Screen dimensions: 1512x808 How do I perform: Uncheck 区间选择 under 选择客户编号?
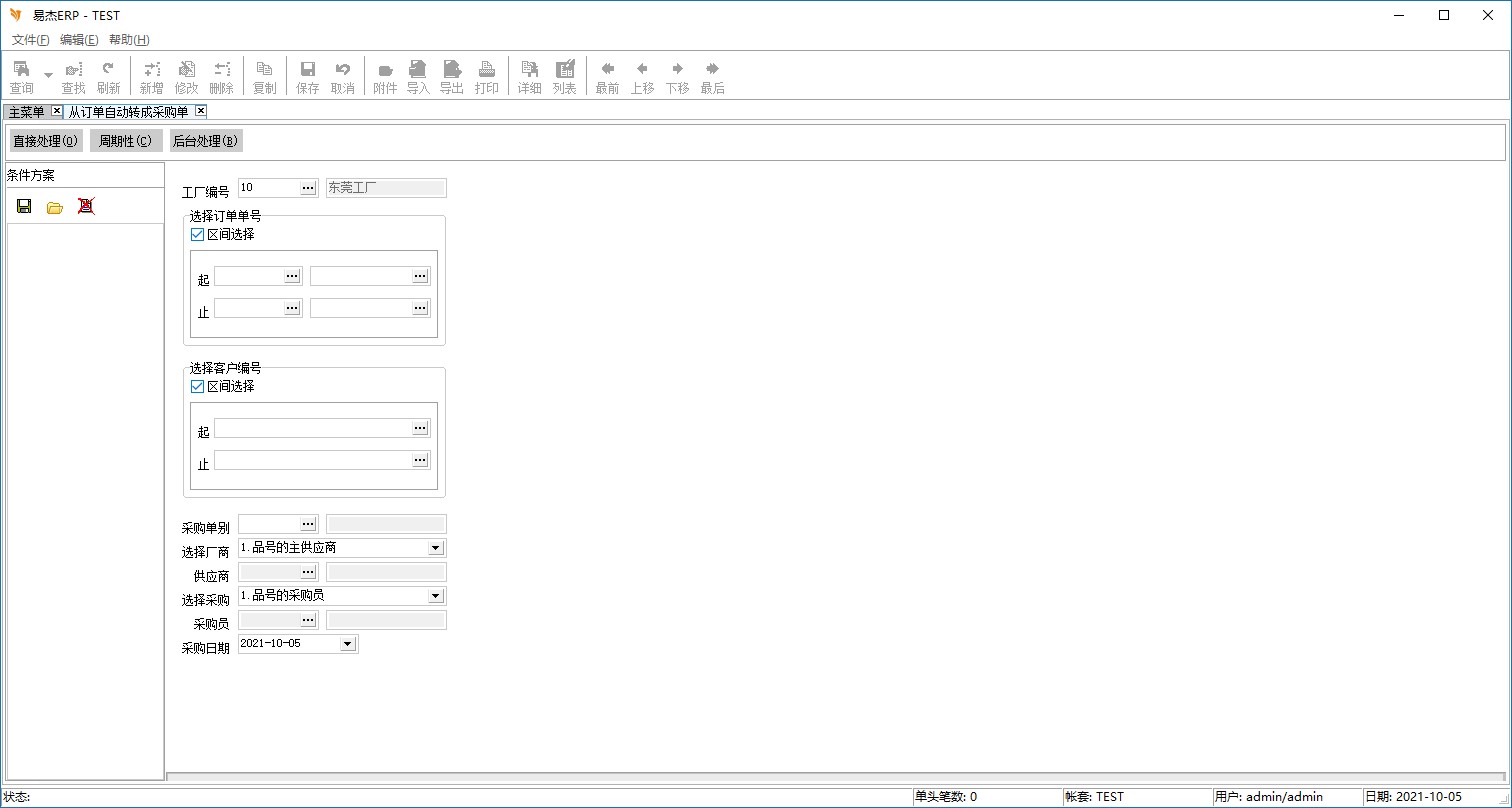(197, 387)
